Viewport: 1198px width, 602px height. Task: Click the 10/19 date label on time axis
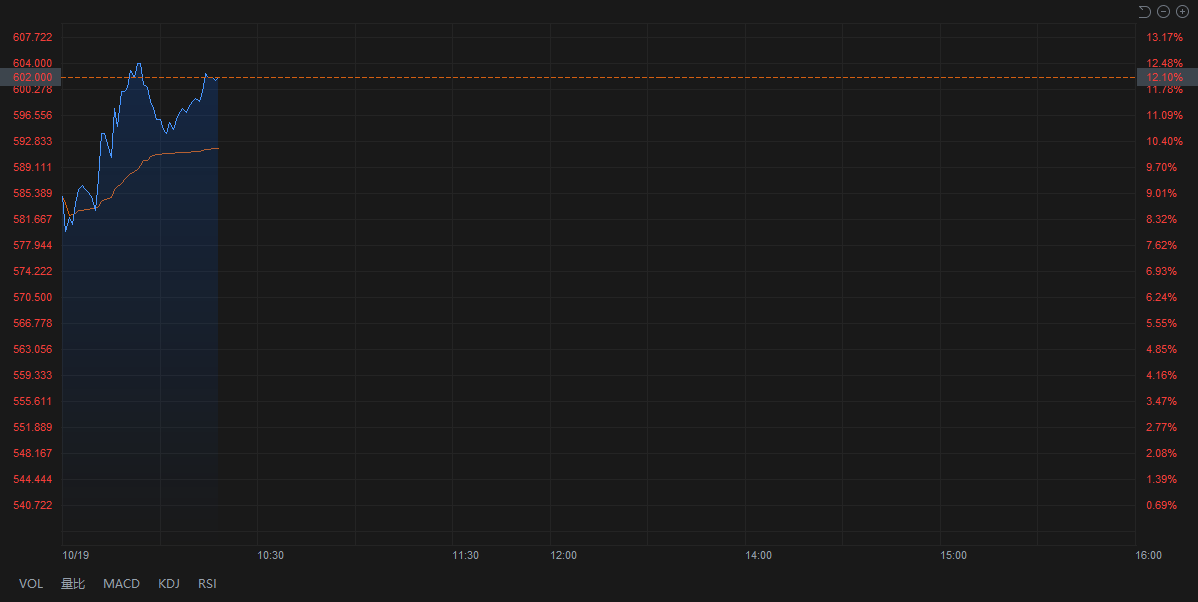76,555
